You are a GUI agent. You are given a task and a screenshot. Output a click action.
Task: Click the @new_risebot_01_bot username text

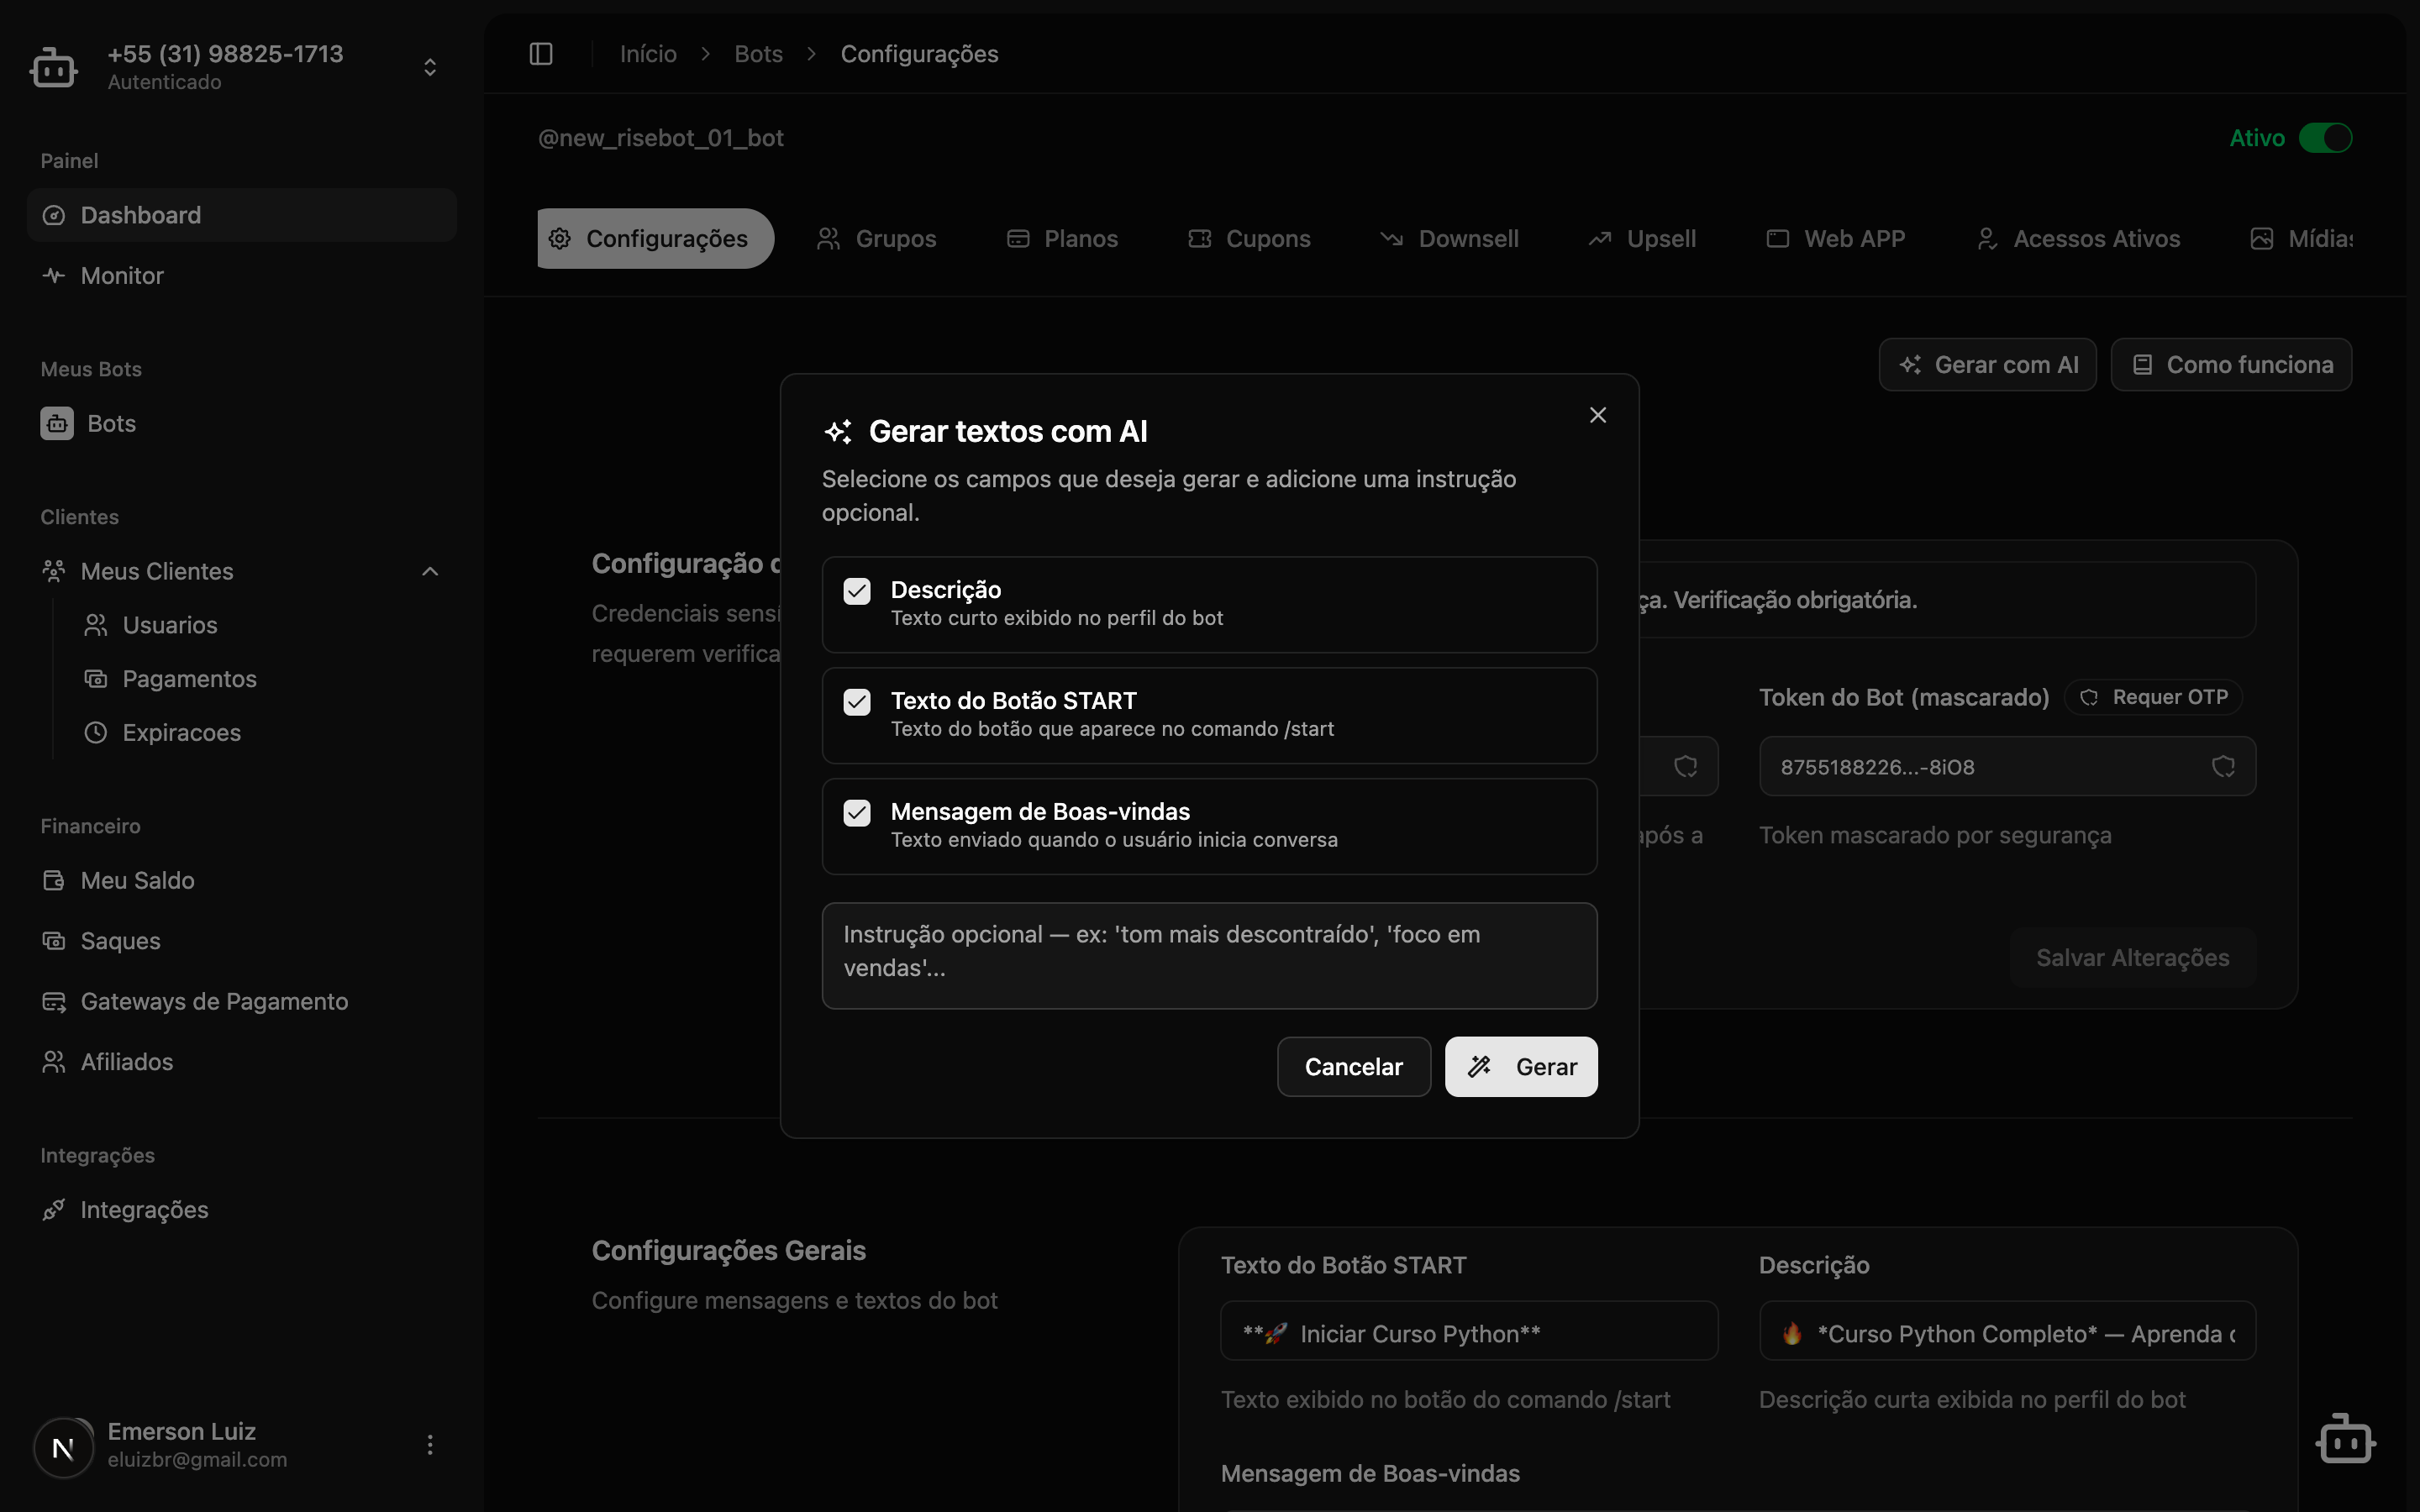(661, 138)
